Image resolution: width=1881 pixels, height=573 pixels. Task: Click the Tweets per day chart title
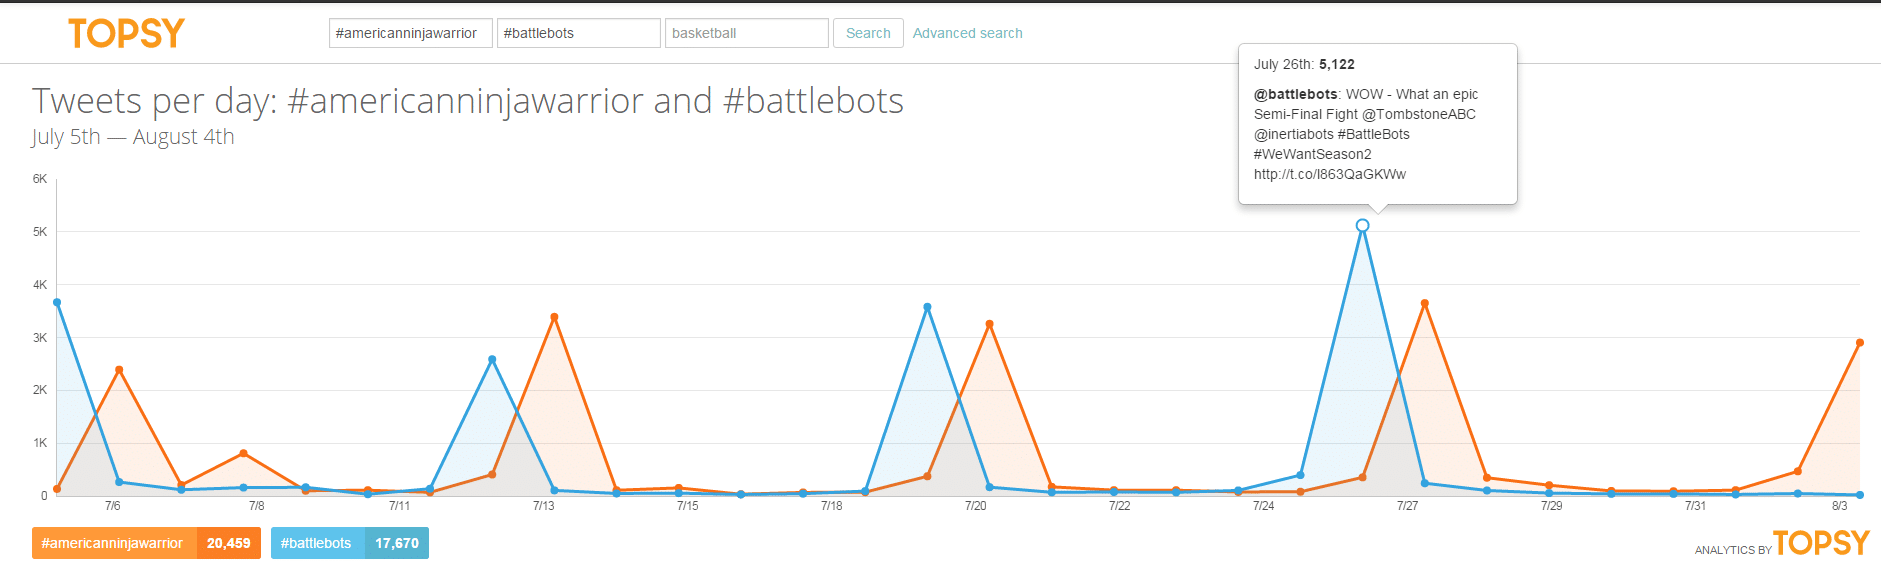(x=468, y=101)
